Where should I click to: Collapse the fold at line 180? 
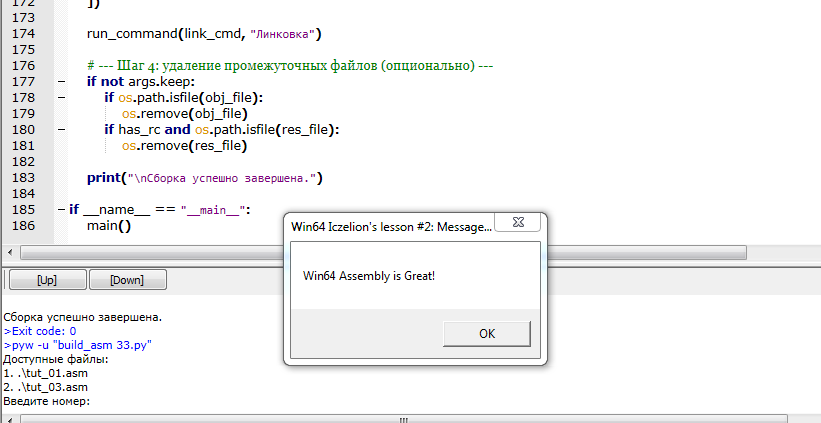(62, 130)
